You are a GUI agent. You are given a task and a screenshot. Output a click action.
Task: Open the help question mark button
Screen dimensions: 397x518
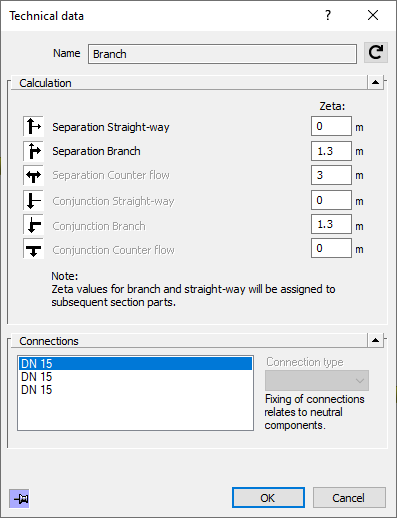pos(328,15)
